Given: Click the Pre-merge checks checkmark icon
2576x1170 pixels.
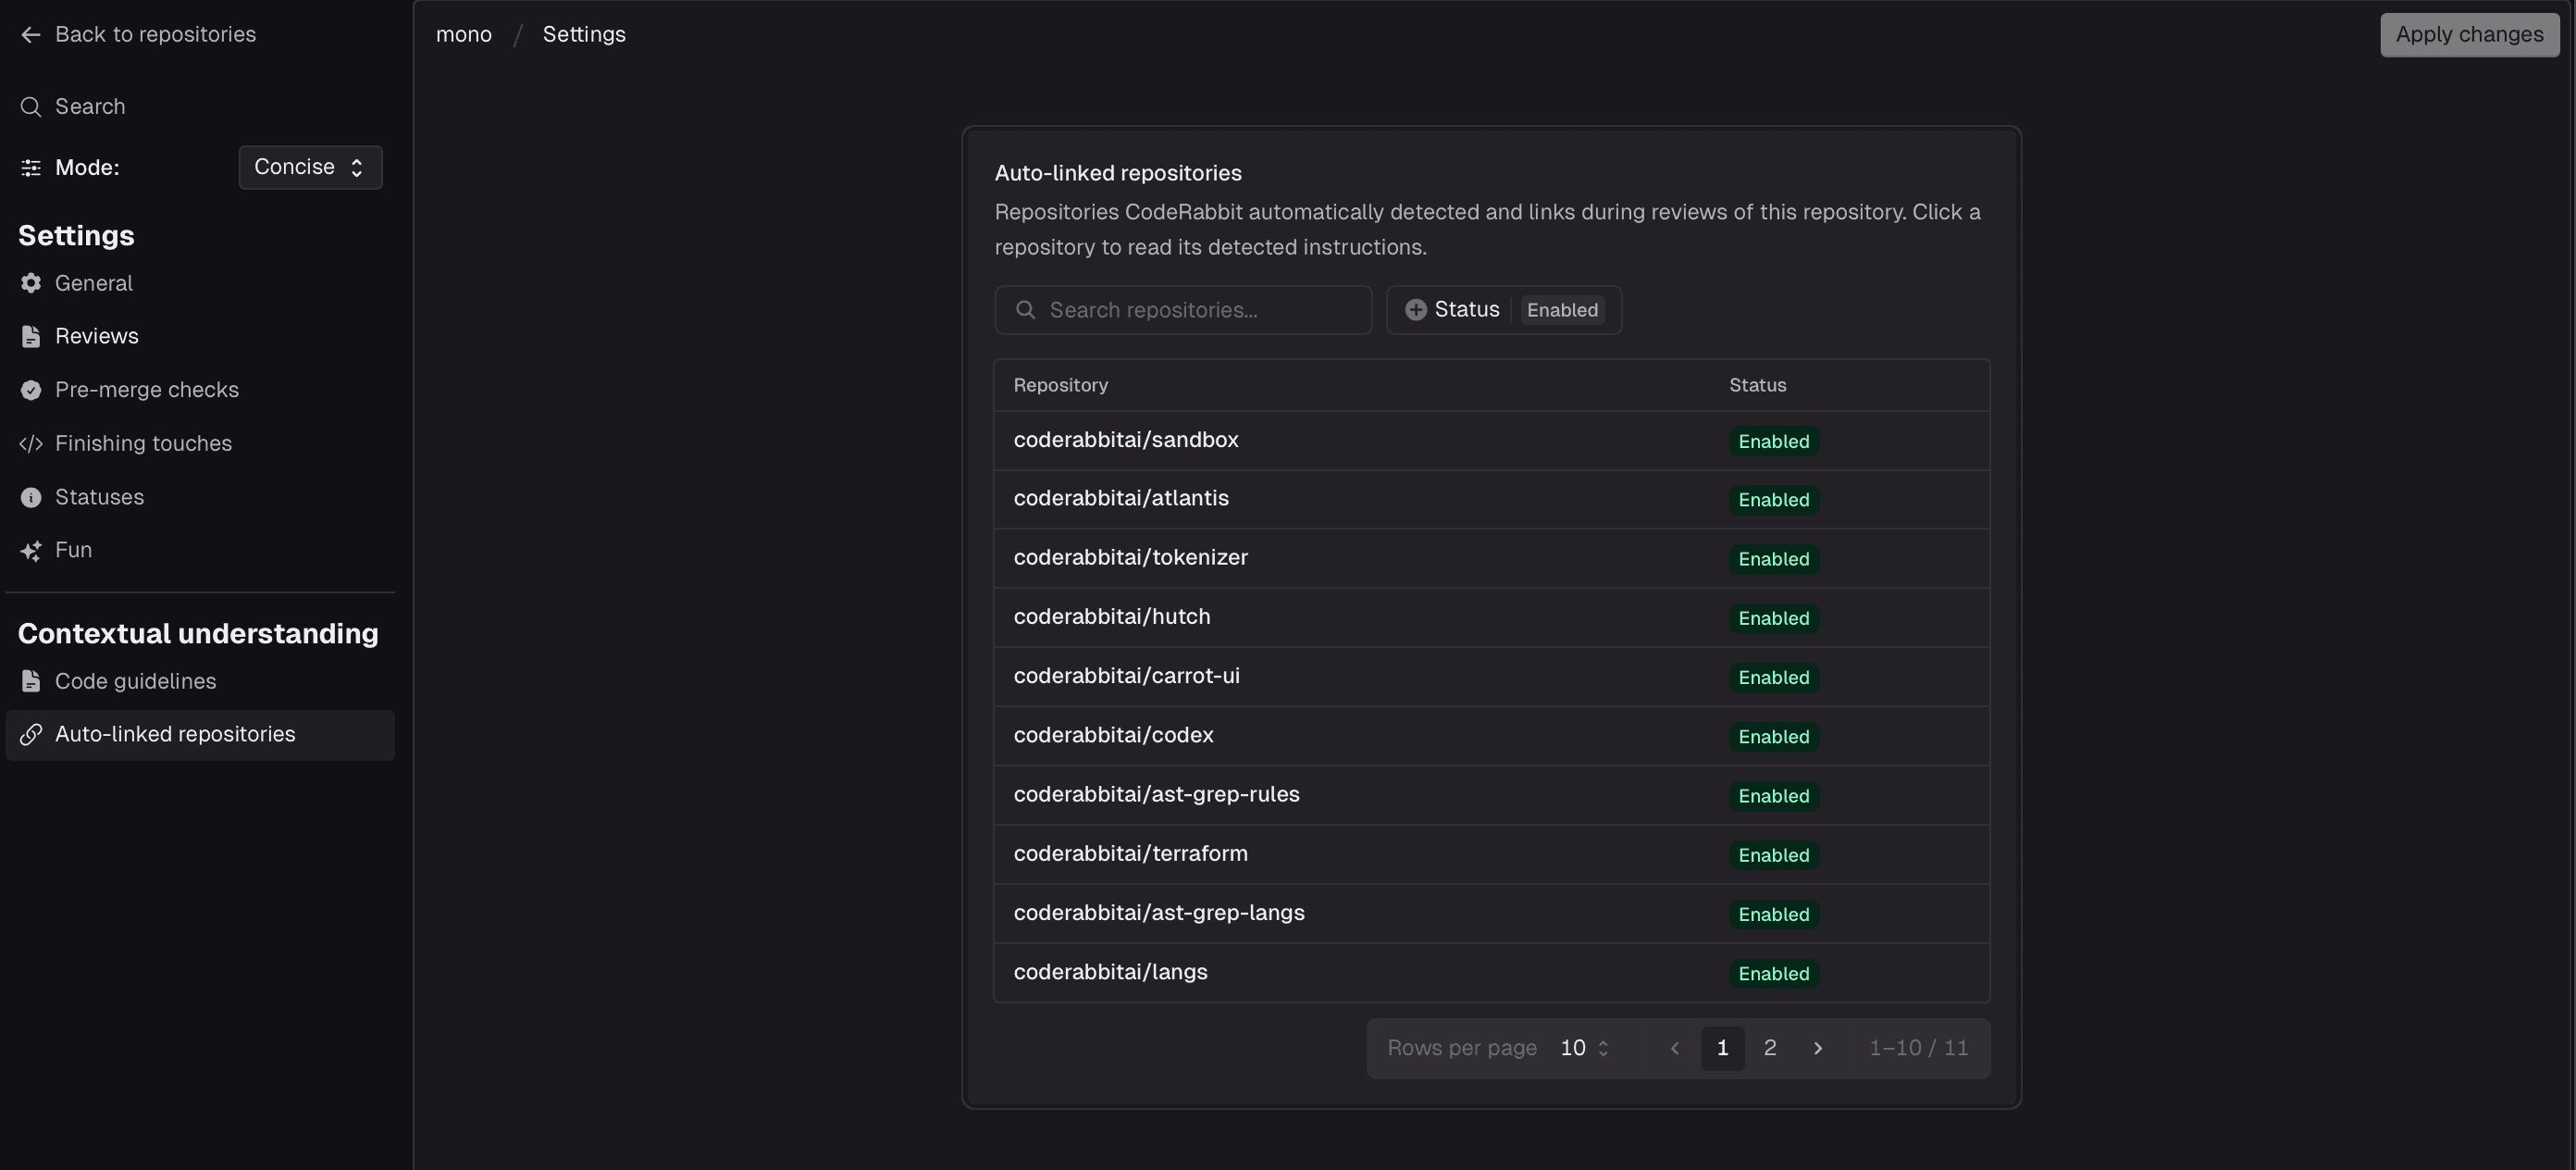Looking at the screenshot, I should 31,390.
